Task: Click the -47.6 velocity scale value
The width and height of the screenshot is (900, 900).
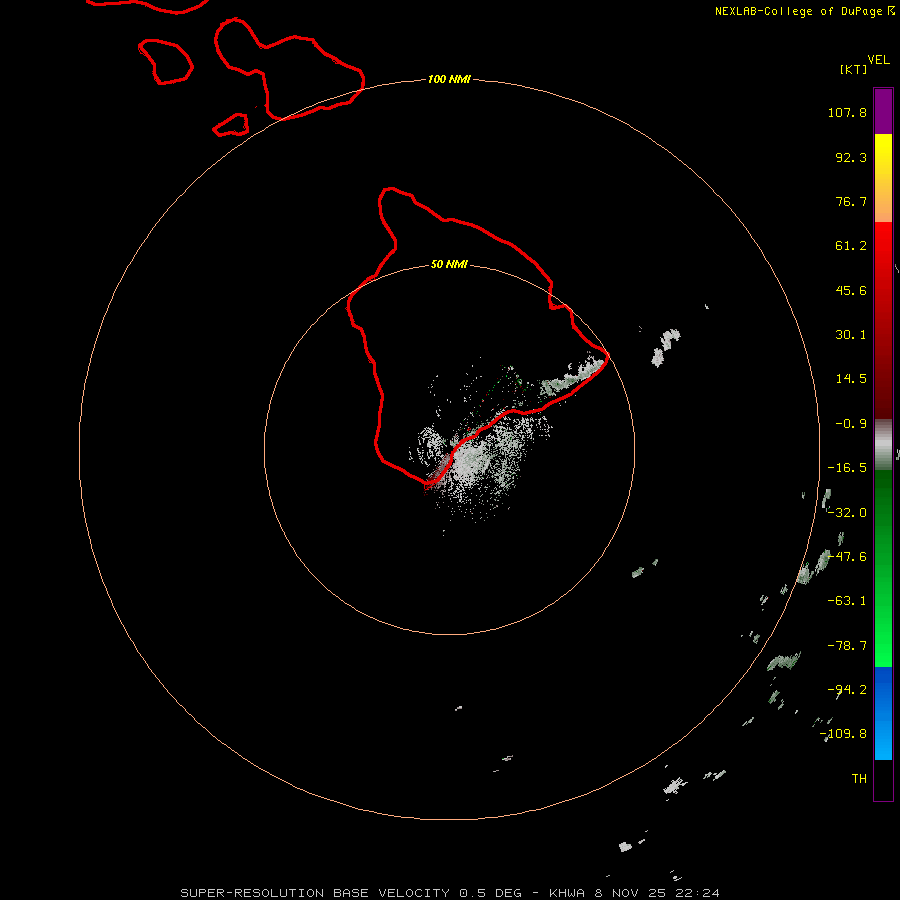Action: pos(847,557)
